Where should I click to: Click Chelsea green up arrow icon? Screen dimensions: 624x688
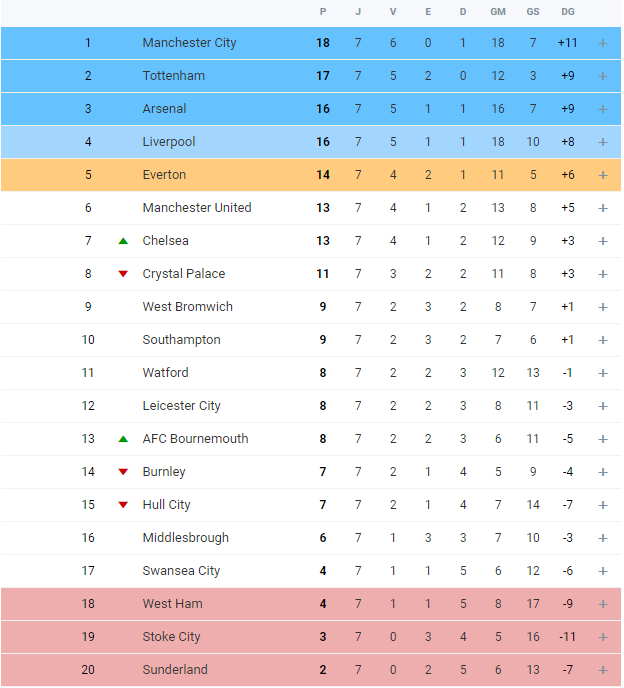(x=123, y=241)
